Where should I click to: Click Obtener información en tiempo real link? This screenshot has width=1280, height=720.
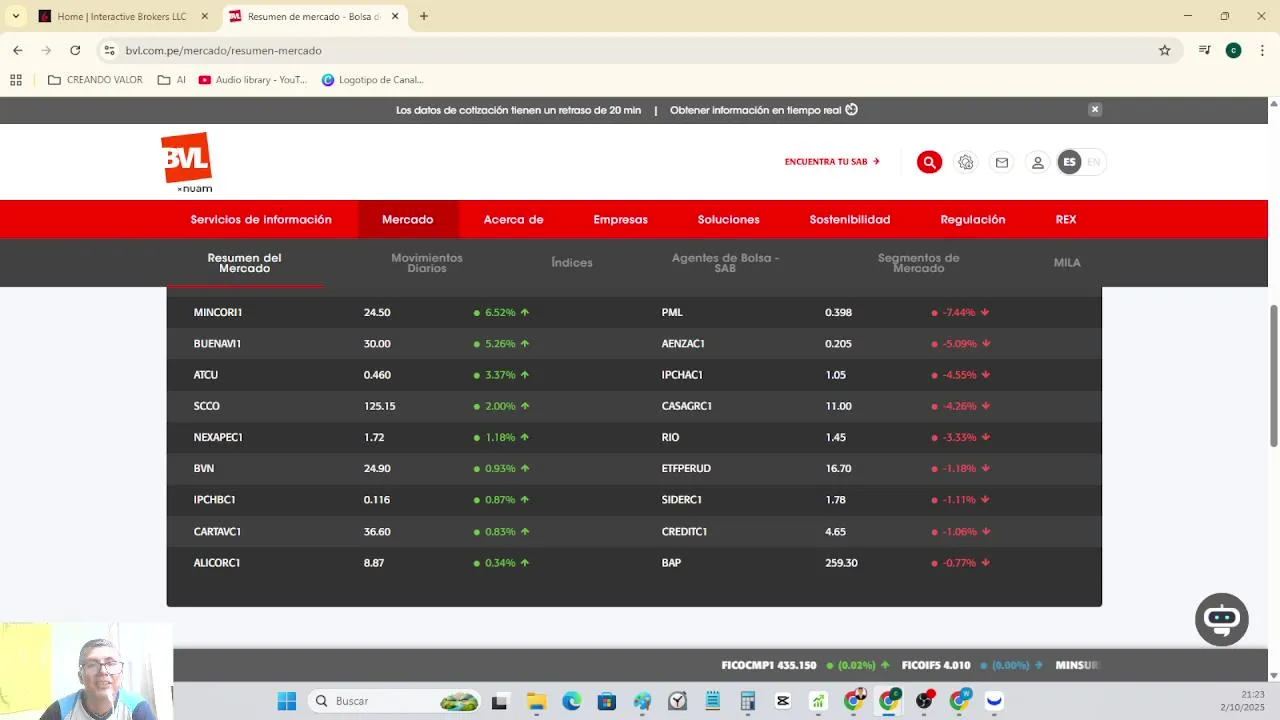[x=764, y=110]
